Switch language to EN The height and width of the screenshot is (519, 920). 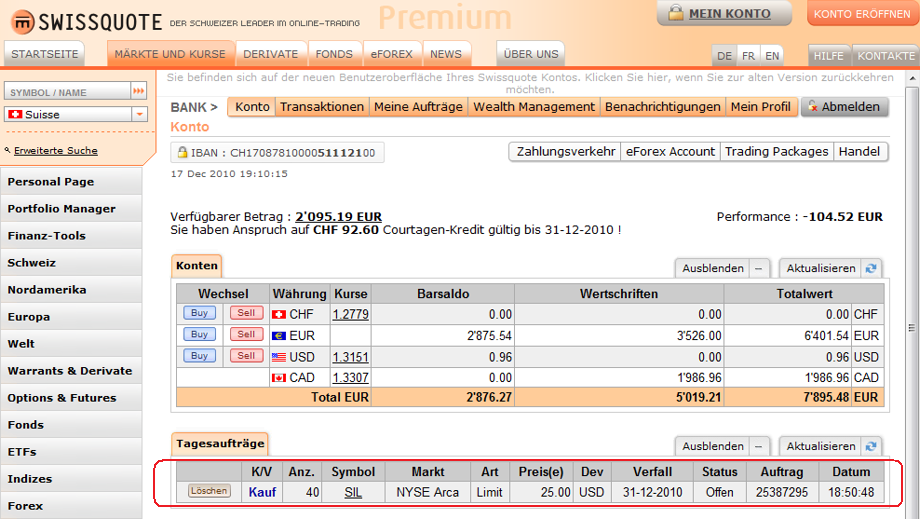click(772, 56)
